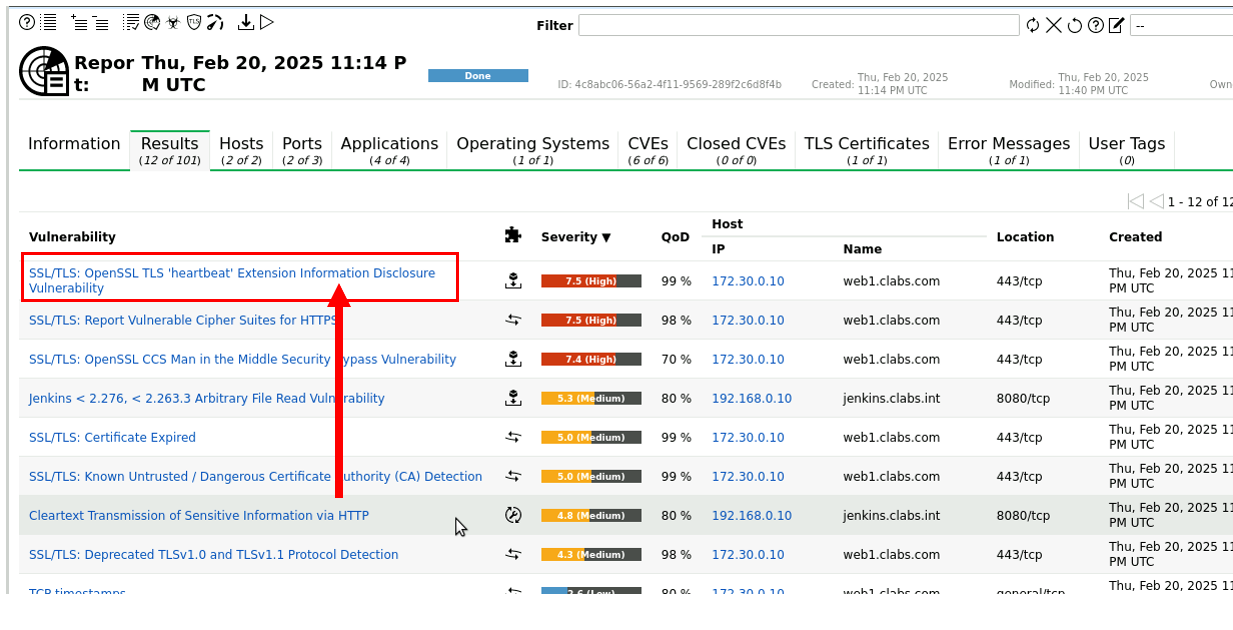Switch to the Operating Systems tab
The width and height of the screenshot is (1233, 630).
[x=532, y=150]
